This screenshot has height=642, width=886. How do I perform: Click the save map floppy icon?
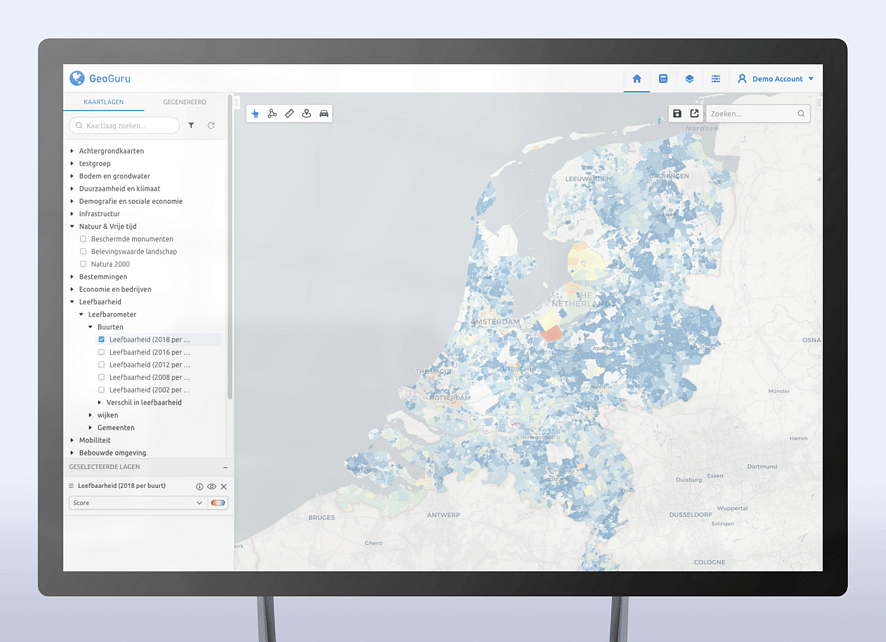point(677,114)
